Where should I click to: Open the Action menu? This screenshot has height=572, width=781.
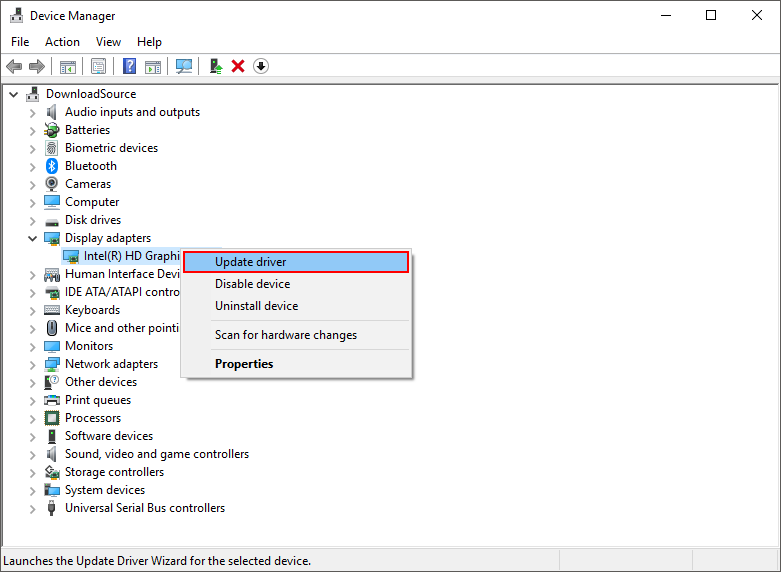(62, 42)
